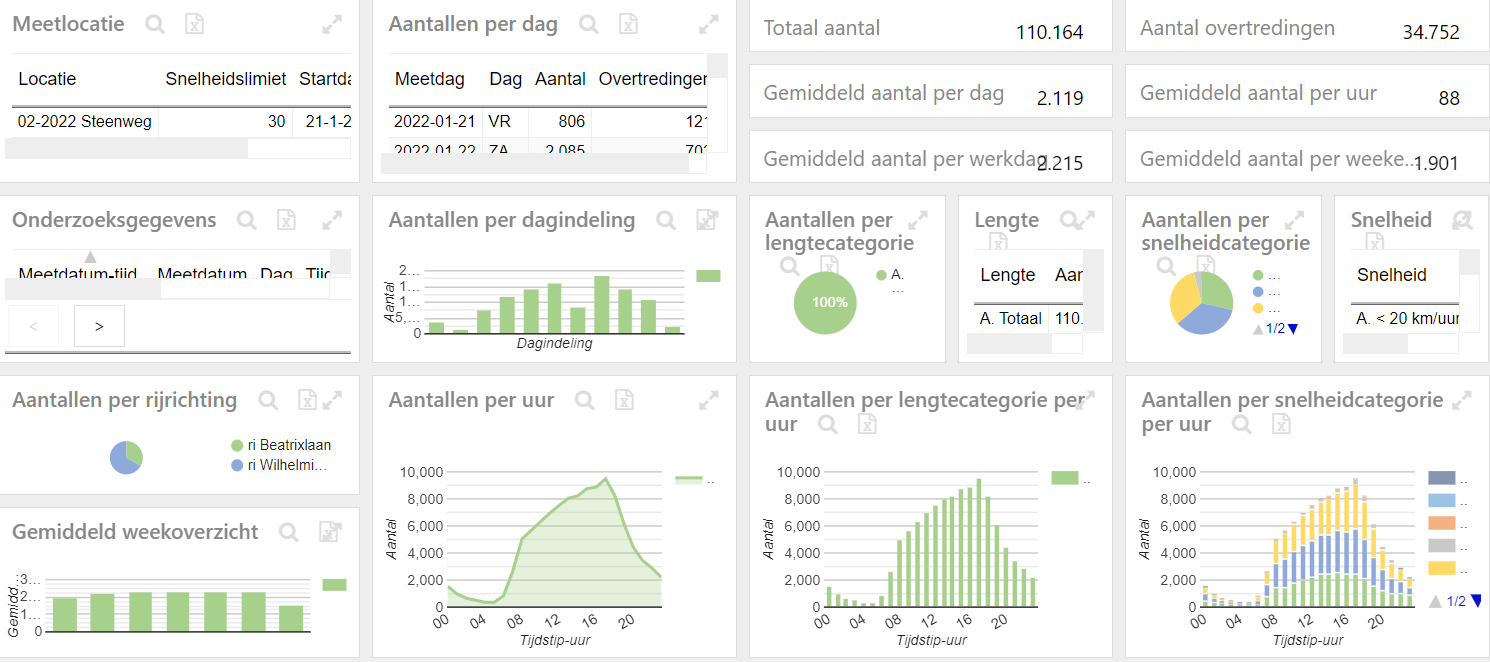The width and height of the screenshot is (1490, 662).
Task: Export Aantallen per lengtecategorie per uur to Excel
Action: click(x=867, y=424)
